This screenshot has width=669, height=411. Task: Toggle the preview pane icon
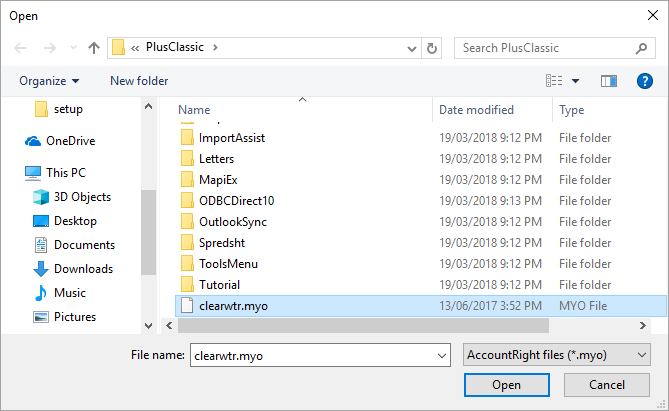tap(608, 81)
